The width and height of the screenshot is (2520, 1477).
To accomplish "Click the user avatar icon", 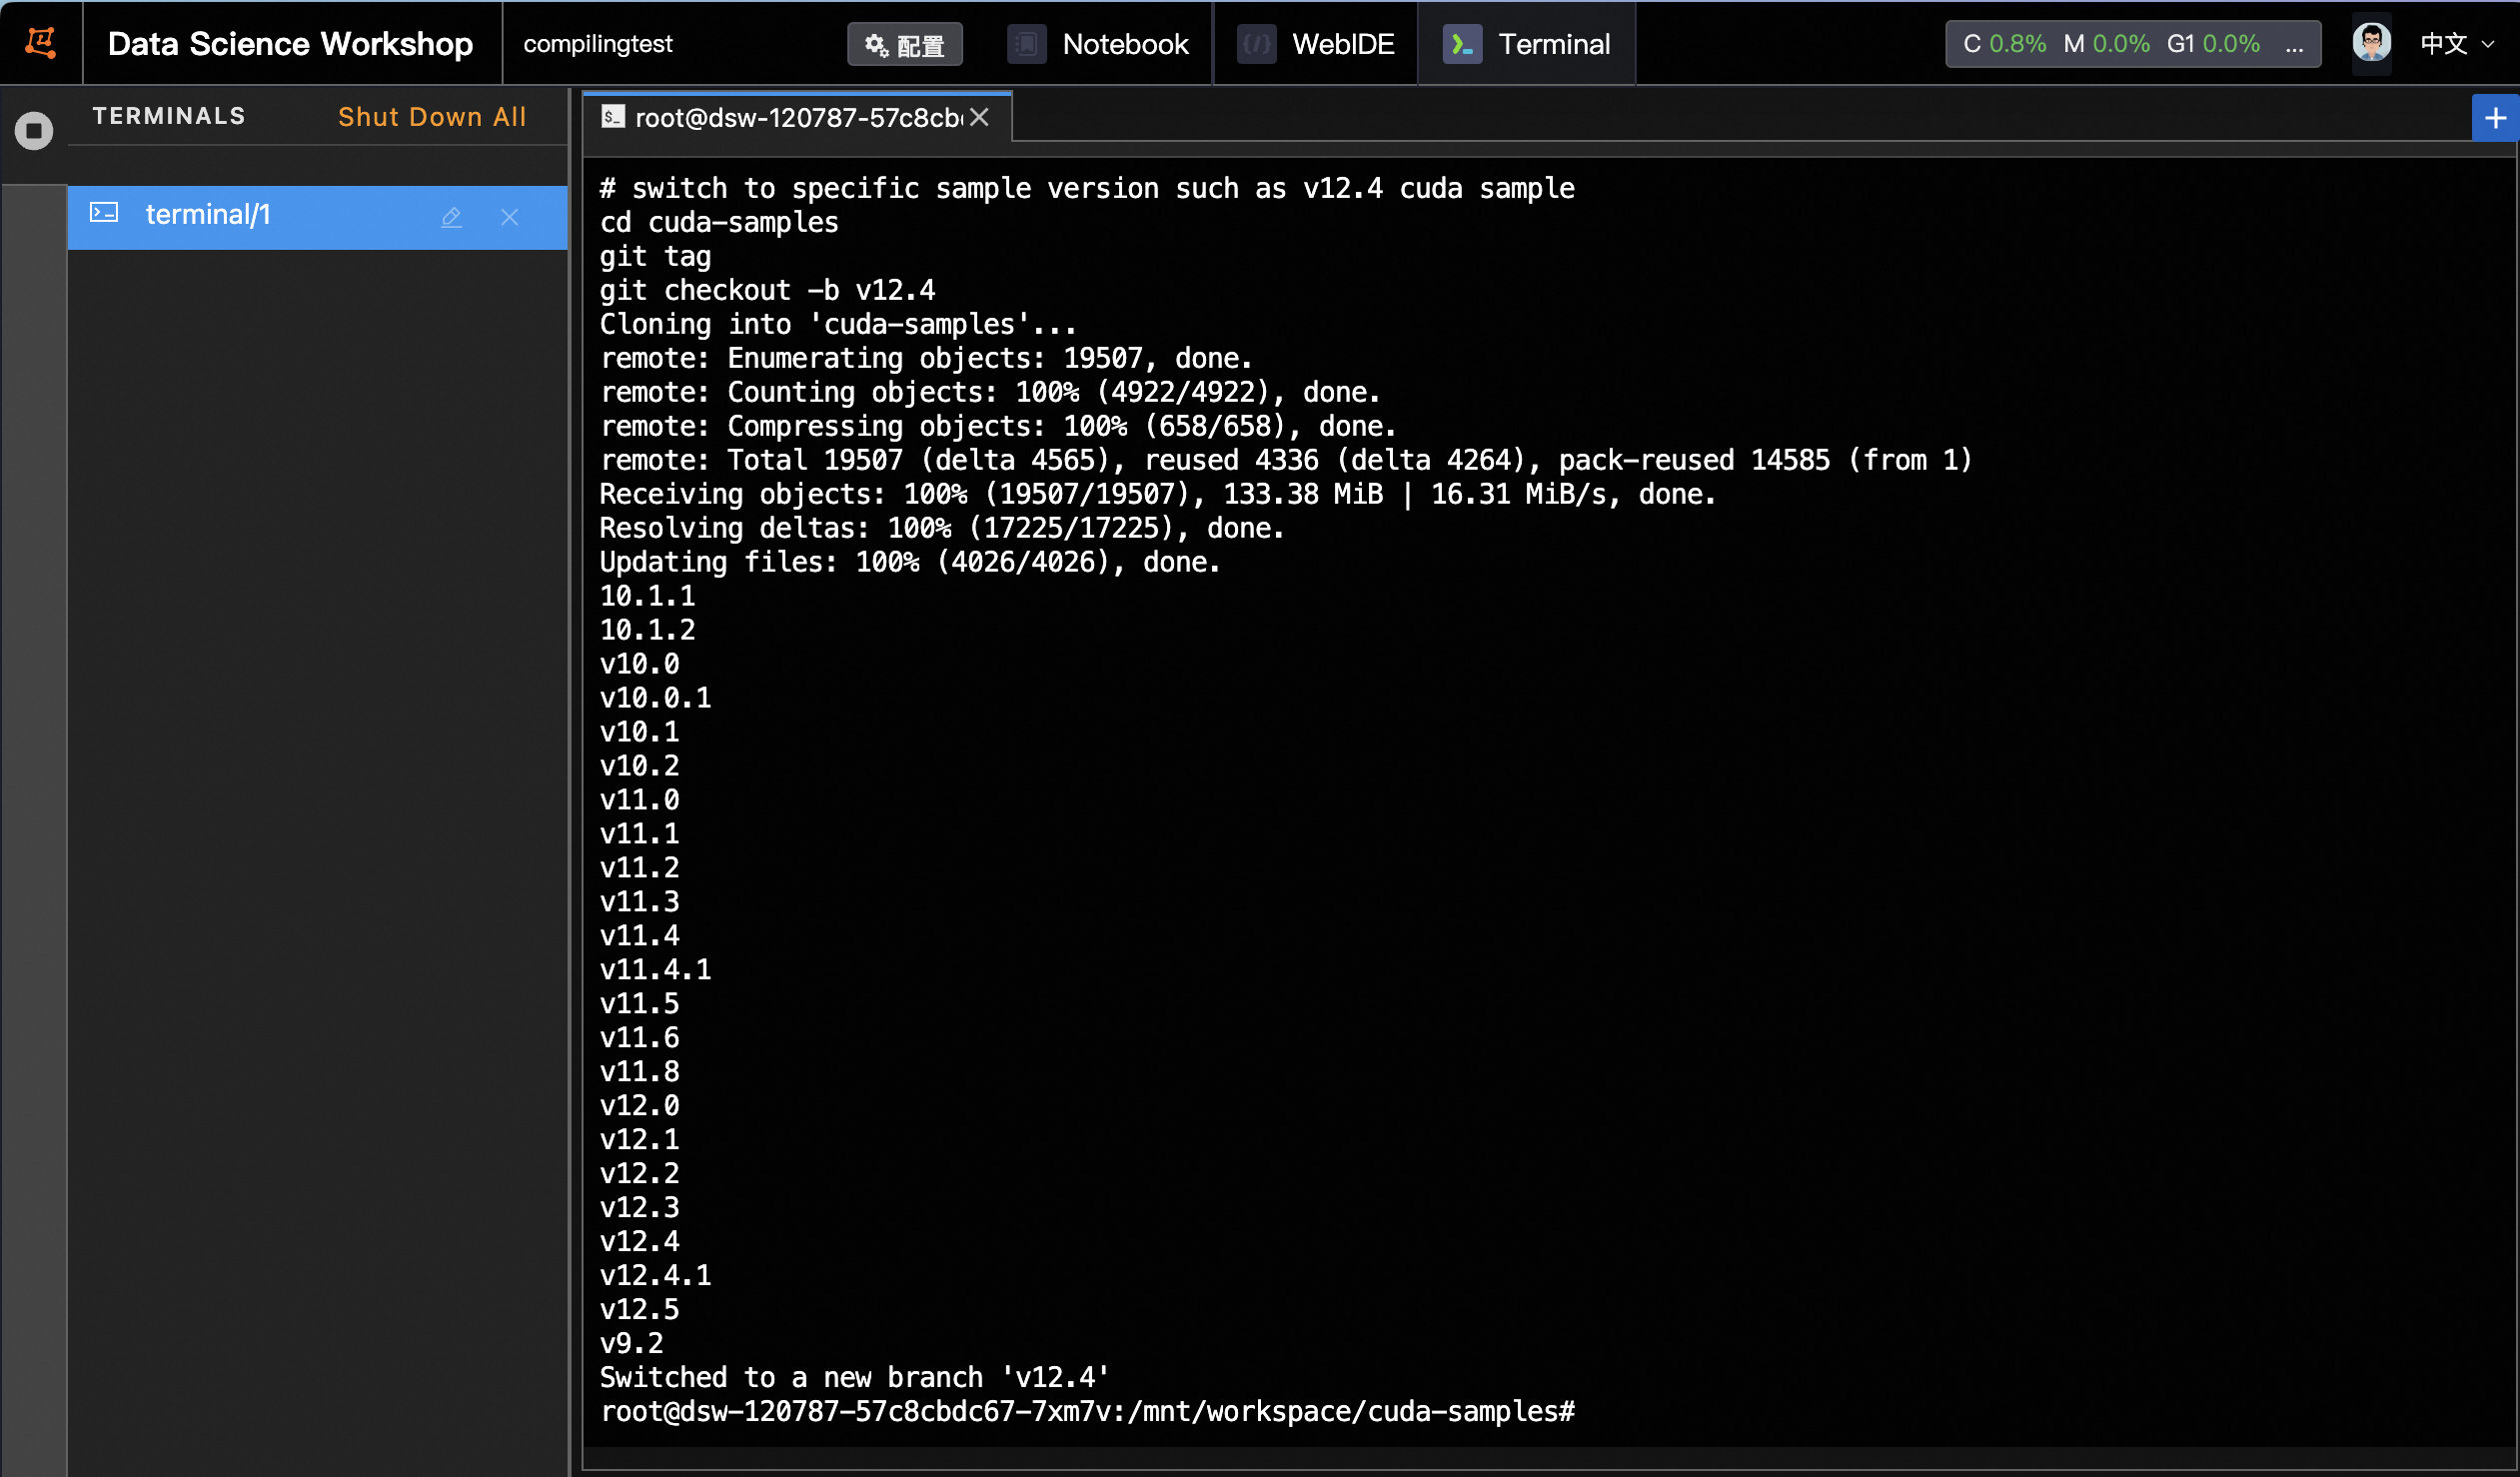I will (x=2371, y=43).
